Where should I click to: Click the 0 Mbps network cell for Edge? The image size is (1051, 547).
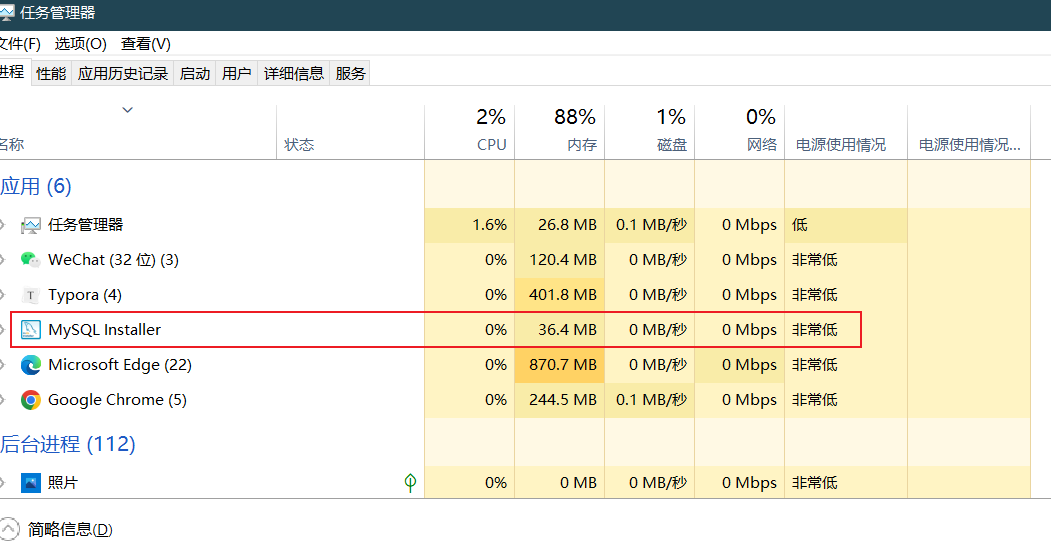(739, 365)
